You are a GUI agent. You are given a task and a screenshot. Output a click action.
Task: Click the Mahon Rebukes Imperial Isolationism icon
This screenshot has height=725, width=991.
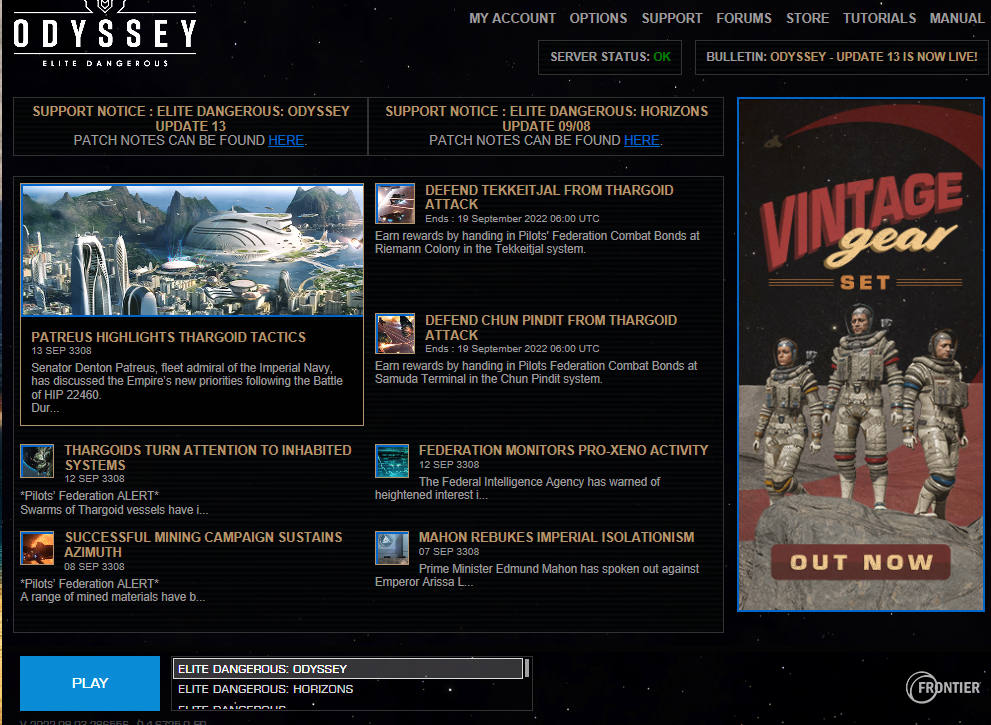pyautogui.click(x=392, y=548)
